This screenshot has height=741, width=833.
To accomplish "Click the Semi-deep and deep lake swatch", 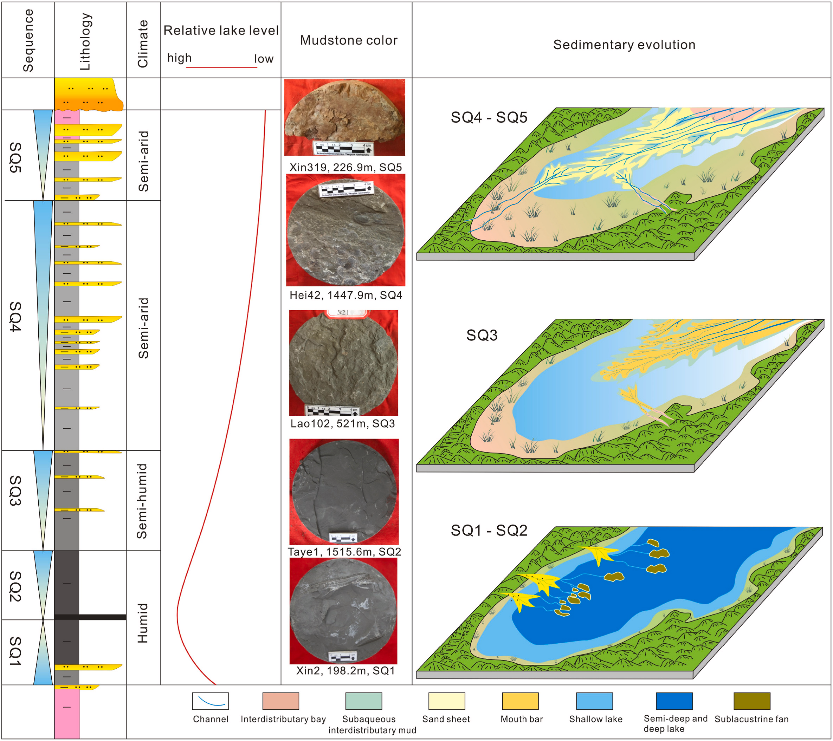I will (x=675, y=701).
